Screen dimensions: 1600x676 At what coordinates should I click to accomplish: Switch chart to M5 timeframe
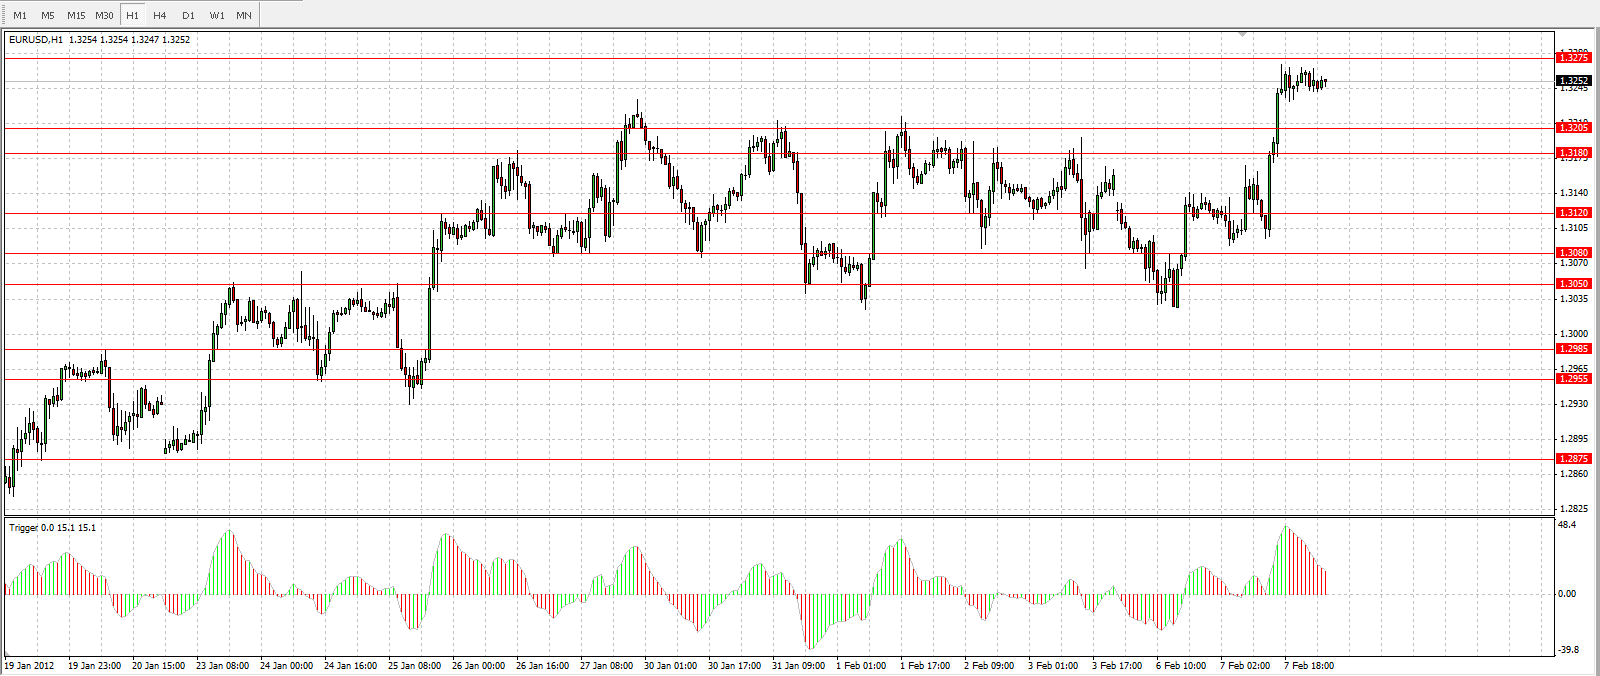[48, 15]
